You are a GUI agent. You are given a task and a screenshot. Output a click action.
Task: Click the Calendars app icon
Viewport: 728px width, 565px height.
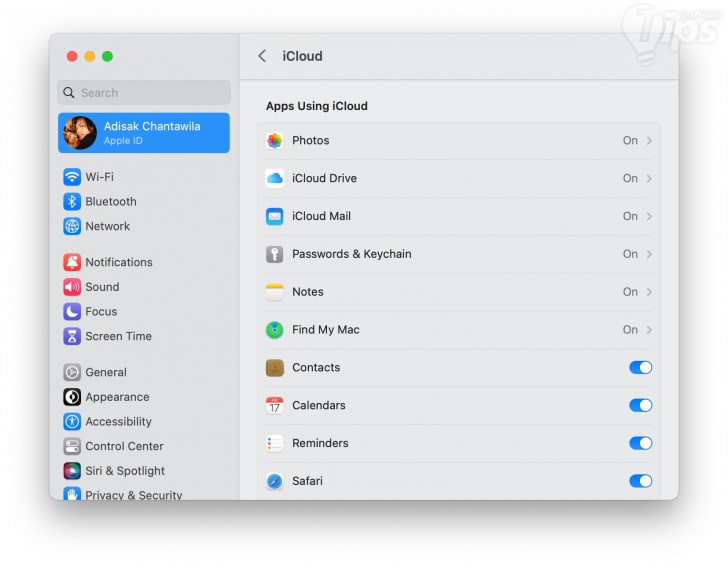click(274, 406)
